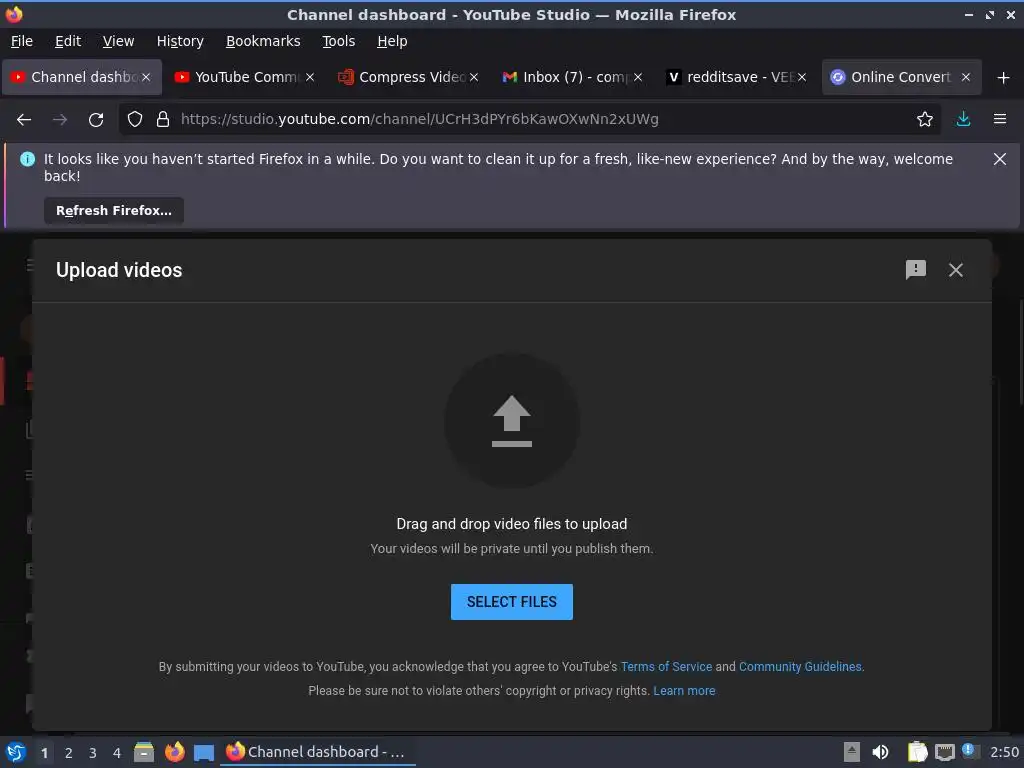Screen dimensions: 1024x768
Task: Switch to the Online Convert tab
Action: coord(901,77)
